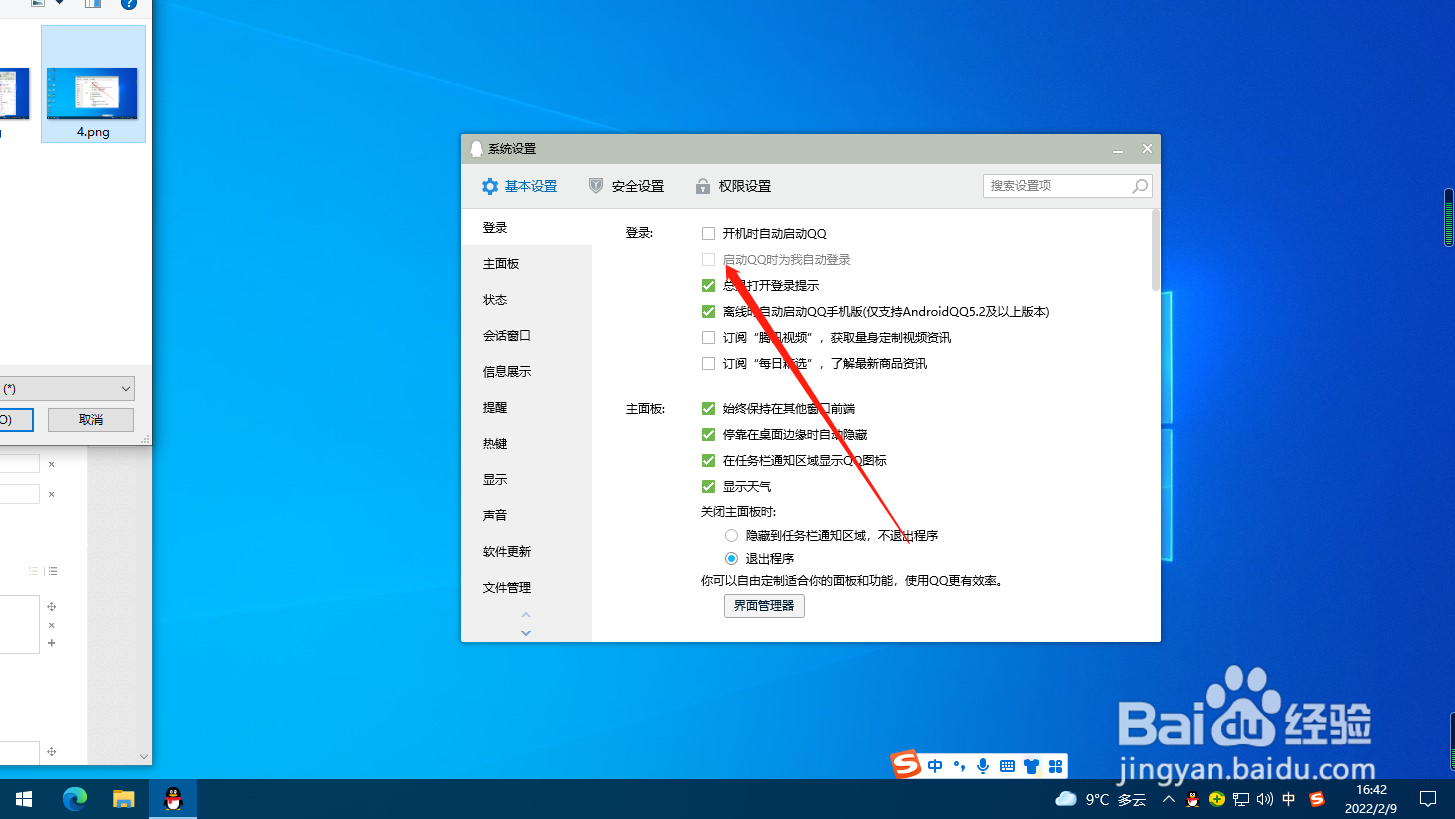Screen dimensions: 1455x819
Task: Select 提醒 in the settings sidebar
Action: [x=526, y=408]
